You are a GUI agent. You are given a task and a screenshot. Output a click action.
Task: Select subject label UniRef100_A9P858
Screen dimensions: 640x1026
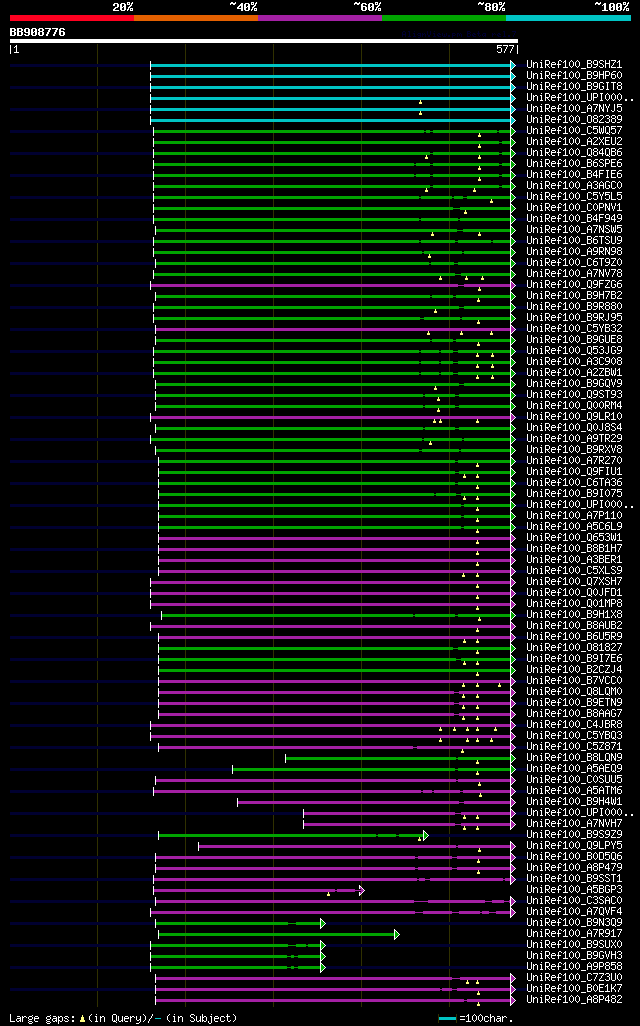click(574, 966)
